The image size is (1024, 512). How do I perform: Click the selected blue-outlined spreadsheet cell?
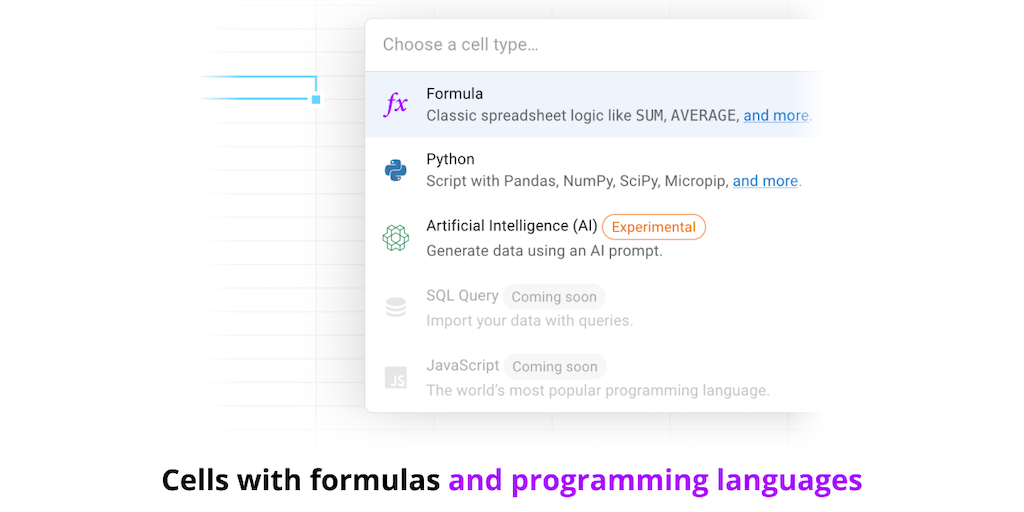260,87
